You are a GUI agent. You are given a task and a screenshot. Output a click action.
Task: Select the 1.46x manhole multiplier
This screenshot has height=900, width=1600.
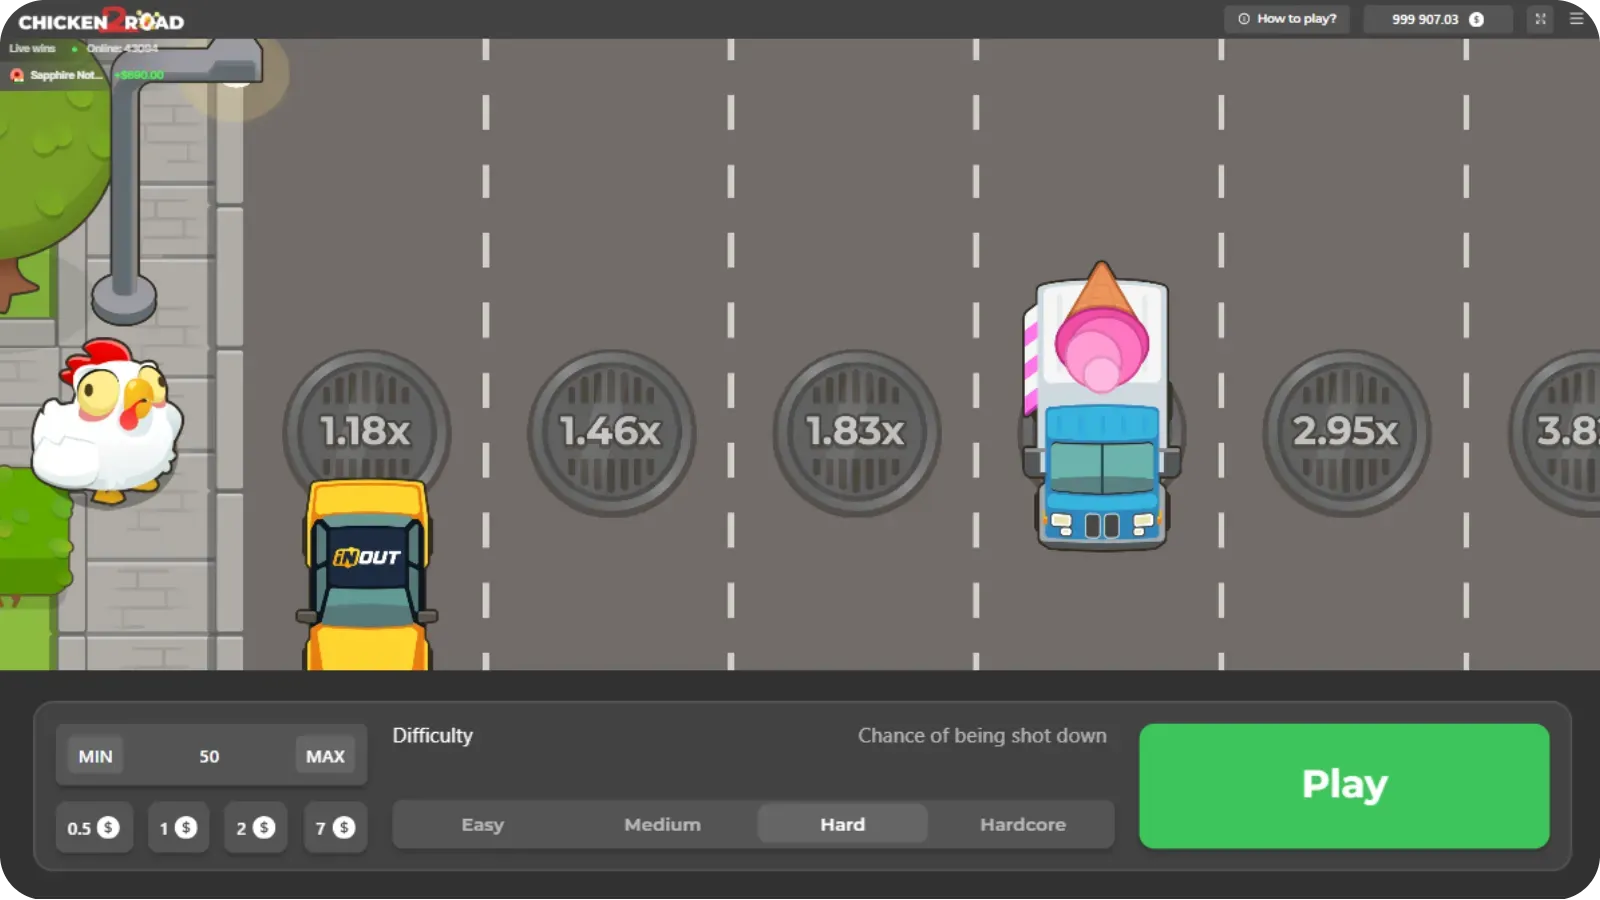tap(611, 432)
